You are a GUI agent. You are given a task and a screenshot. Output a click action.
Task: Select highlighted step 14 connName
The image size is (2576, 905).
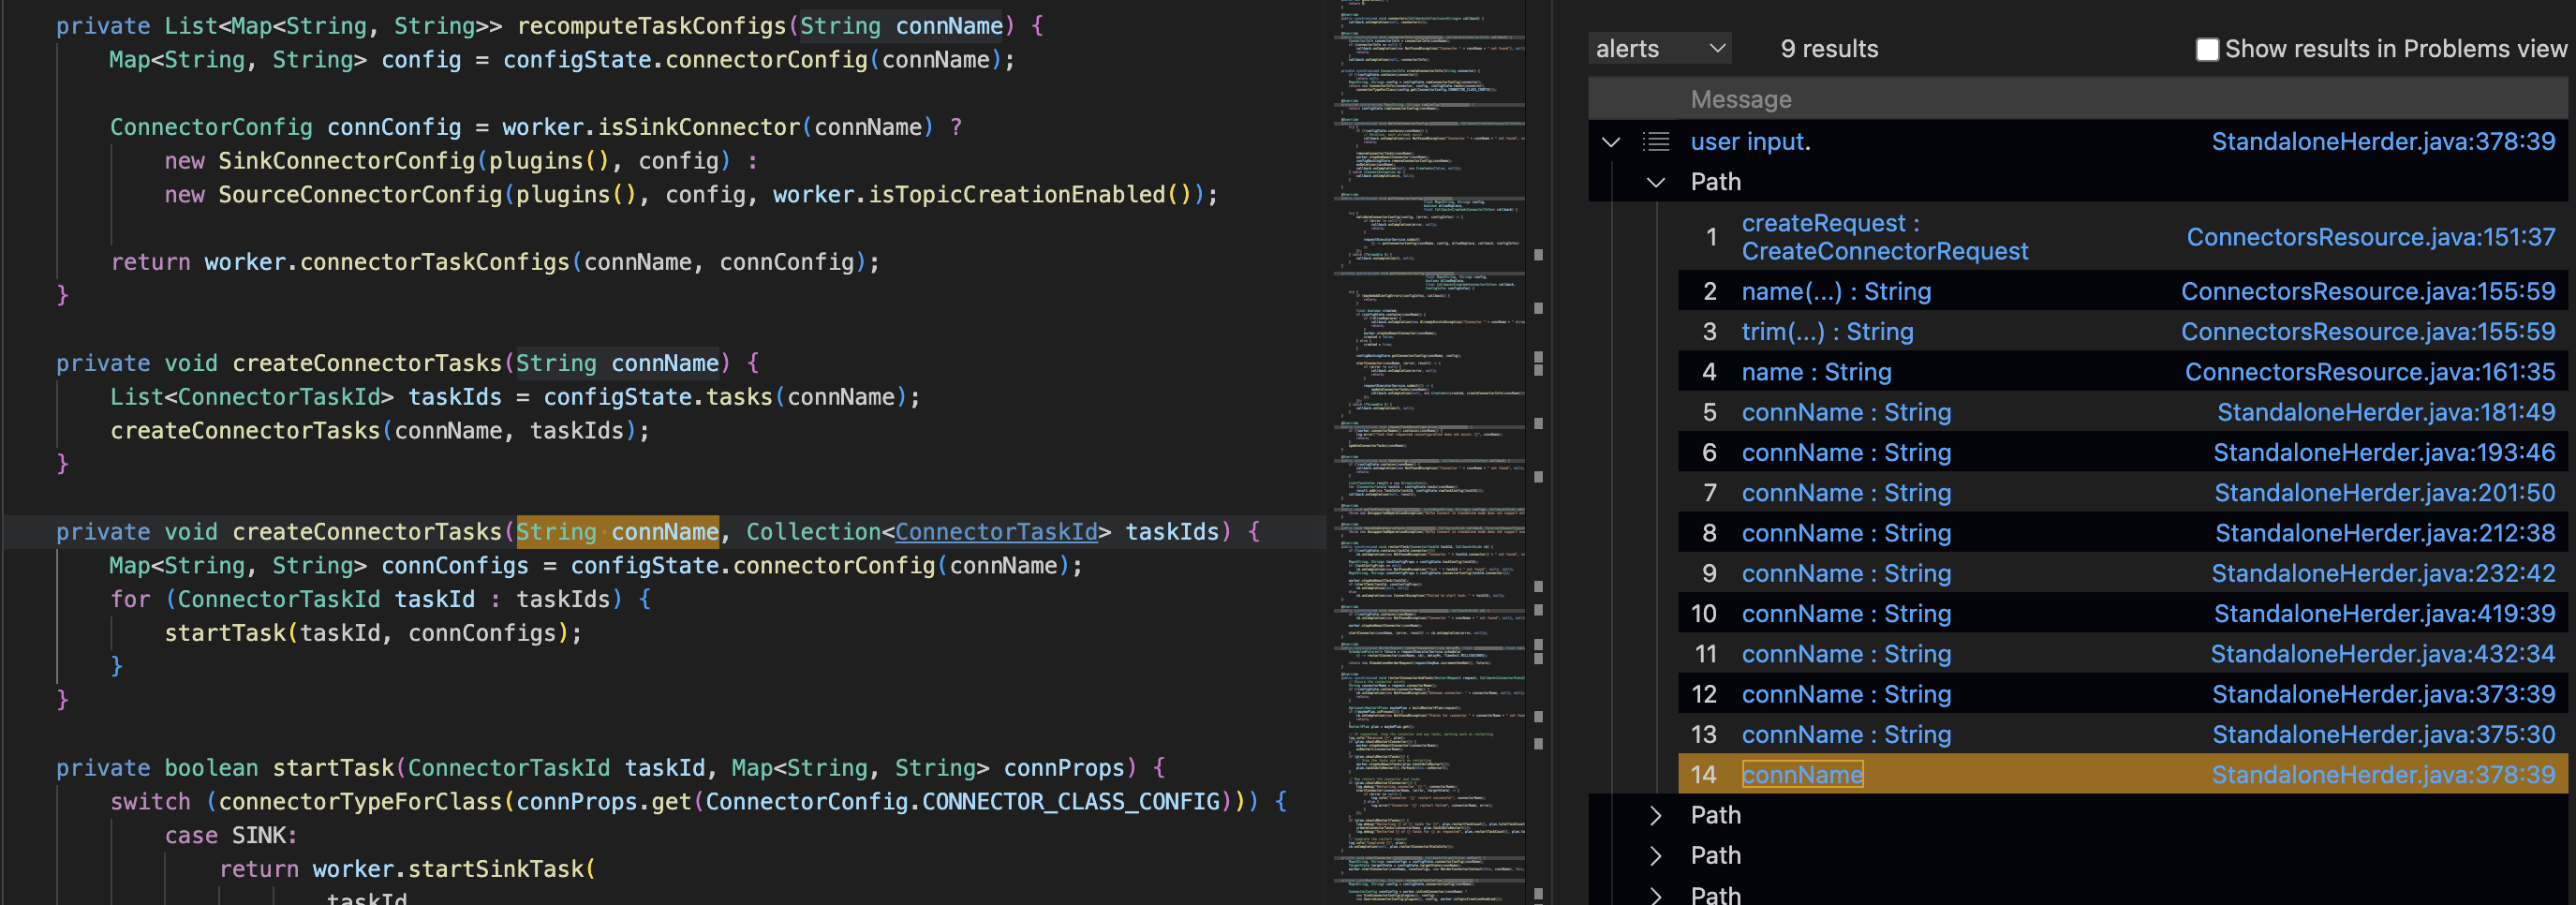[1802, 774]
